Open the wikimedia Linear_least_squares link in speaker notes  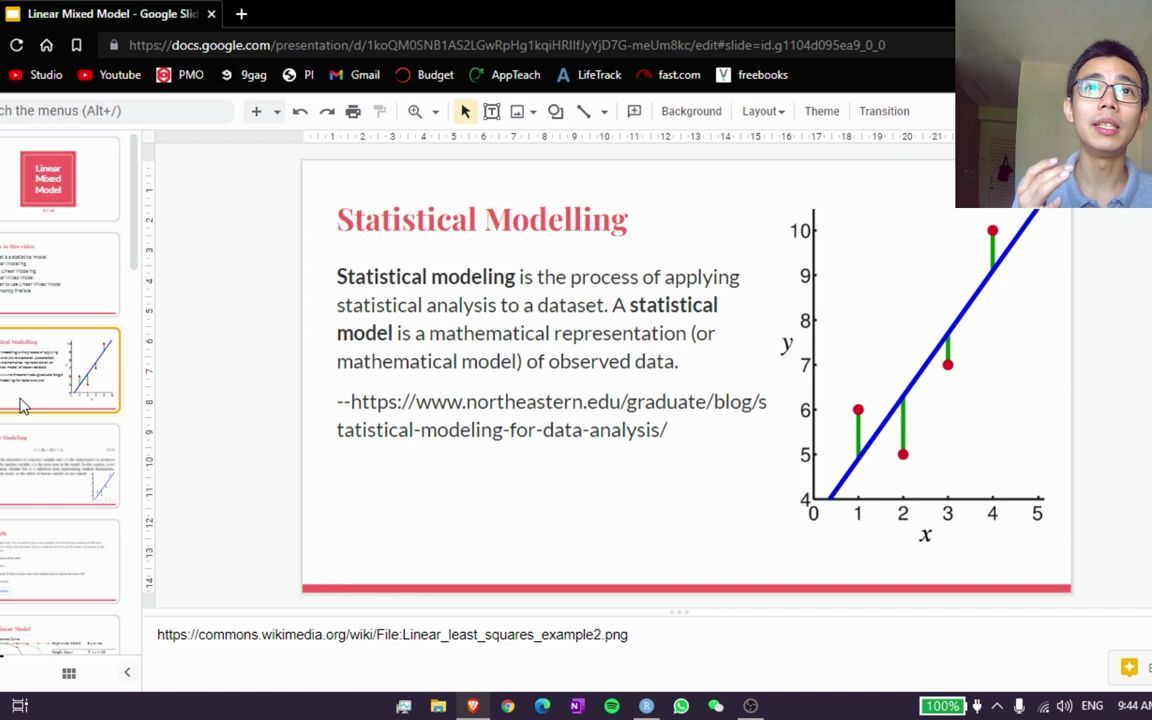392,634
